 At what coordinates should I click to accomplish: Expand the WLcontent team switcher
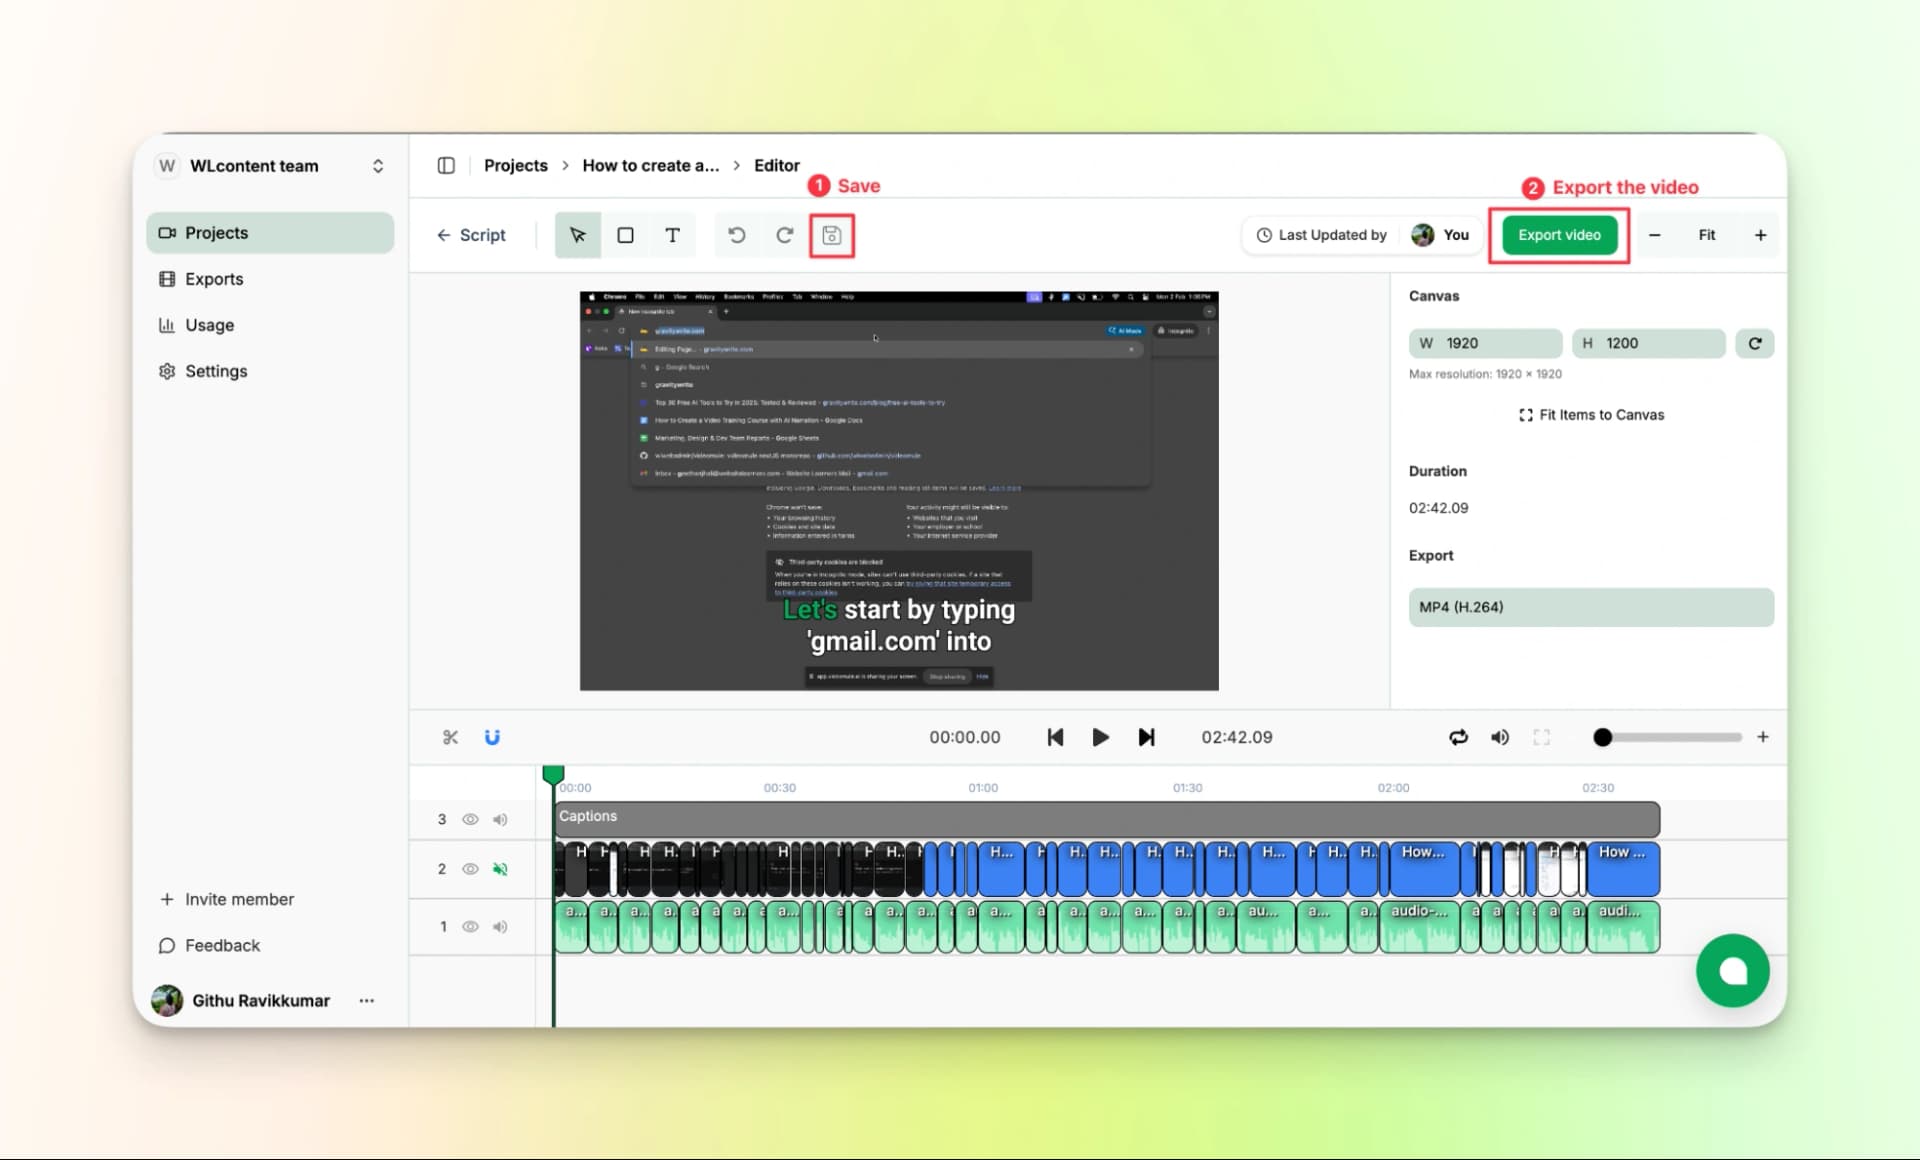[377, 166]
